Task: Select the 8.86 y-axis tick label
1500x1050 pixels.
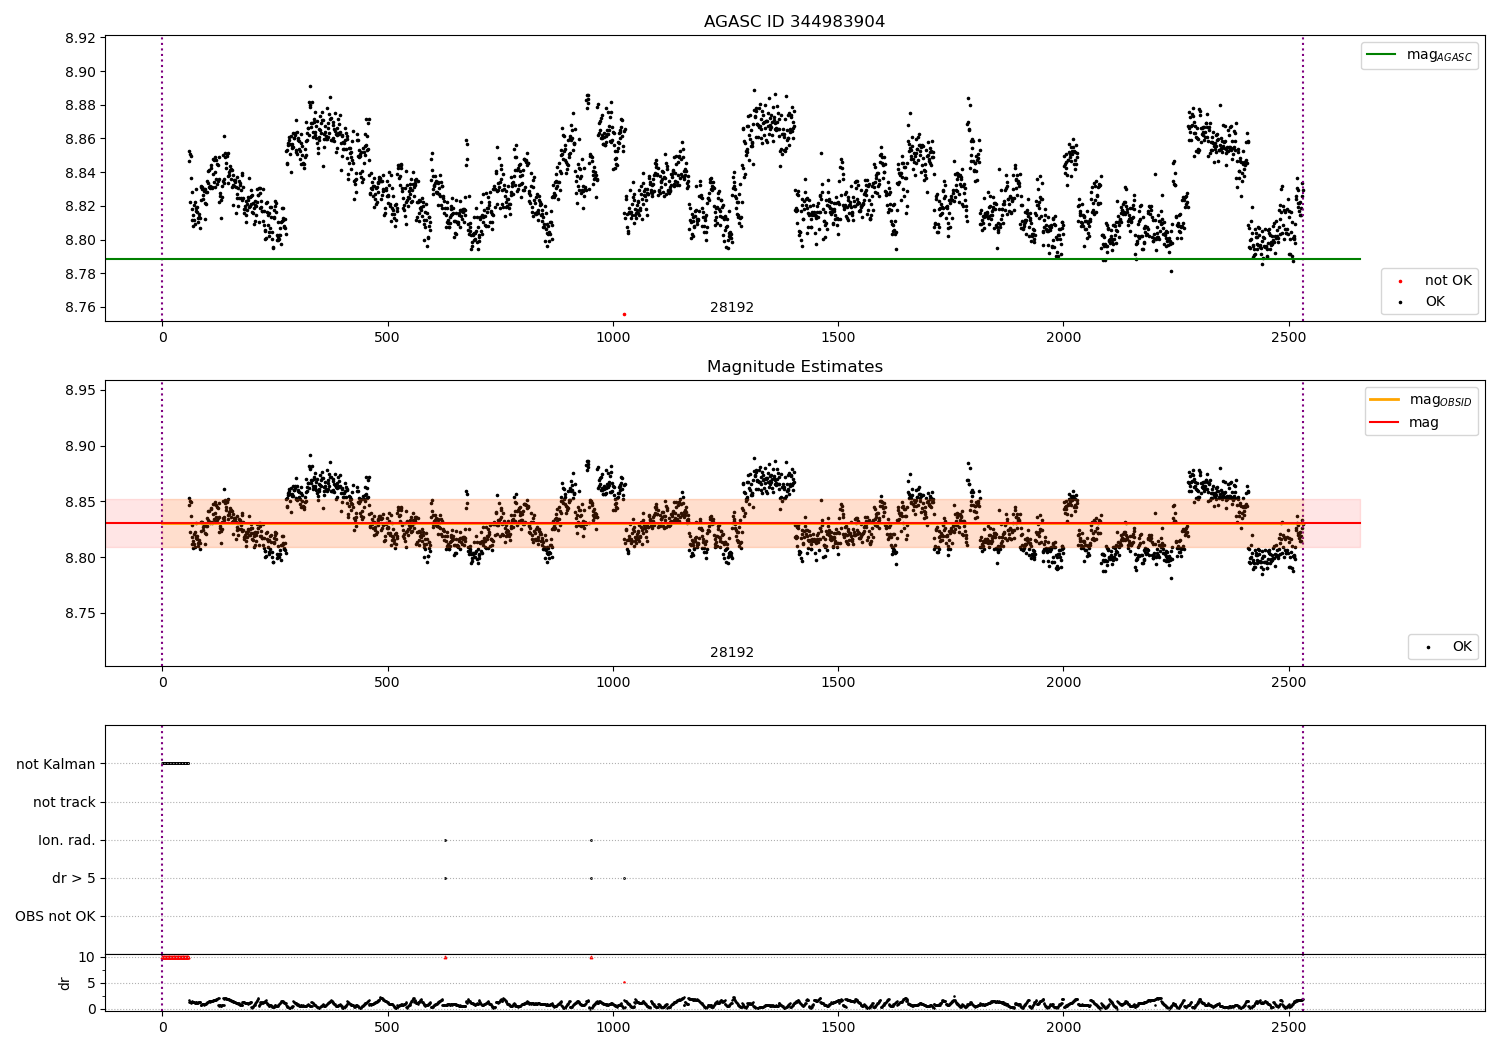Action: click(x=79, y=139)
